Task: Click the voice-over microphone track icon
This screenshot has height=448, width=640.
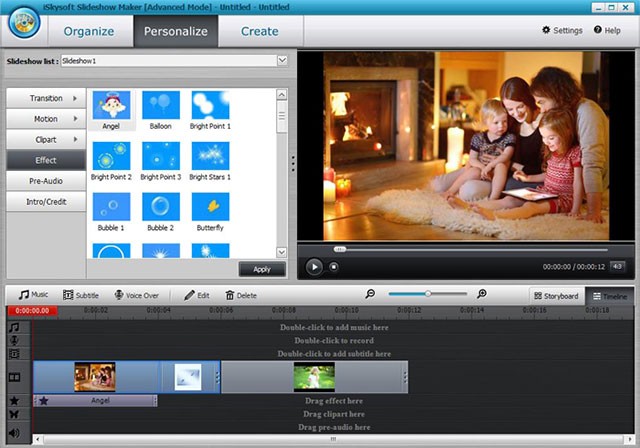Action: click(x=14, y=340)
